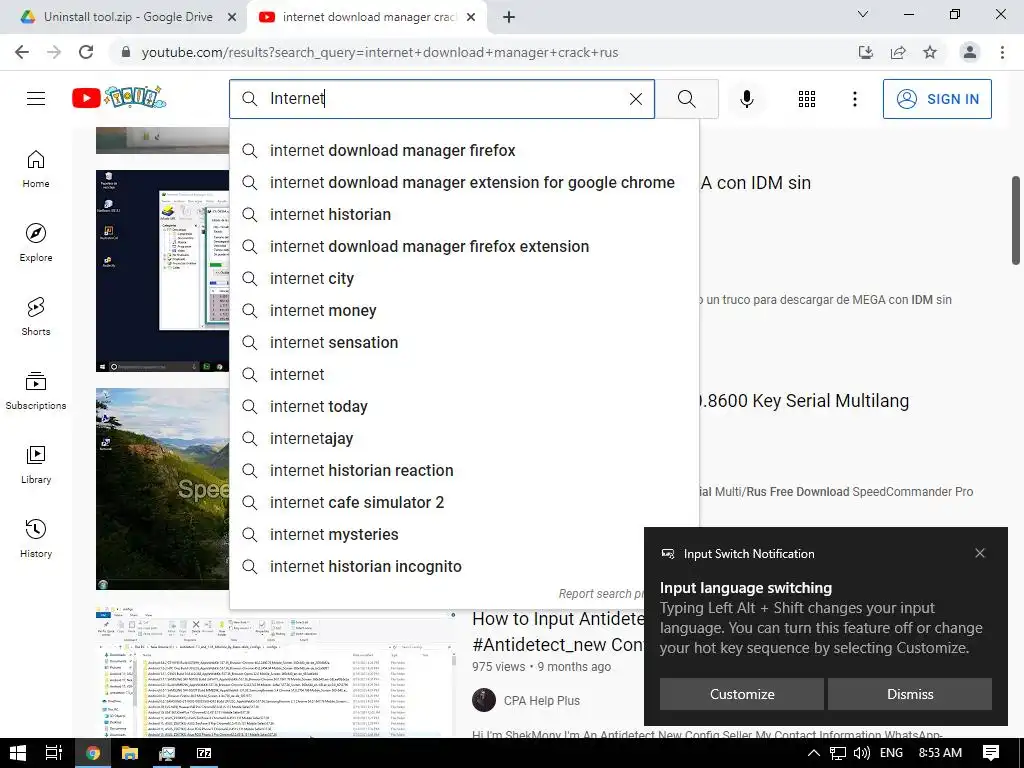Start voice search with microphone icon

[x=746, y=99]
